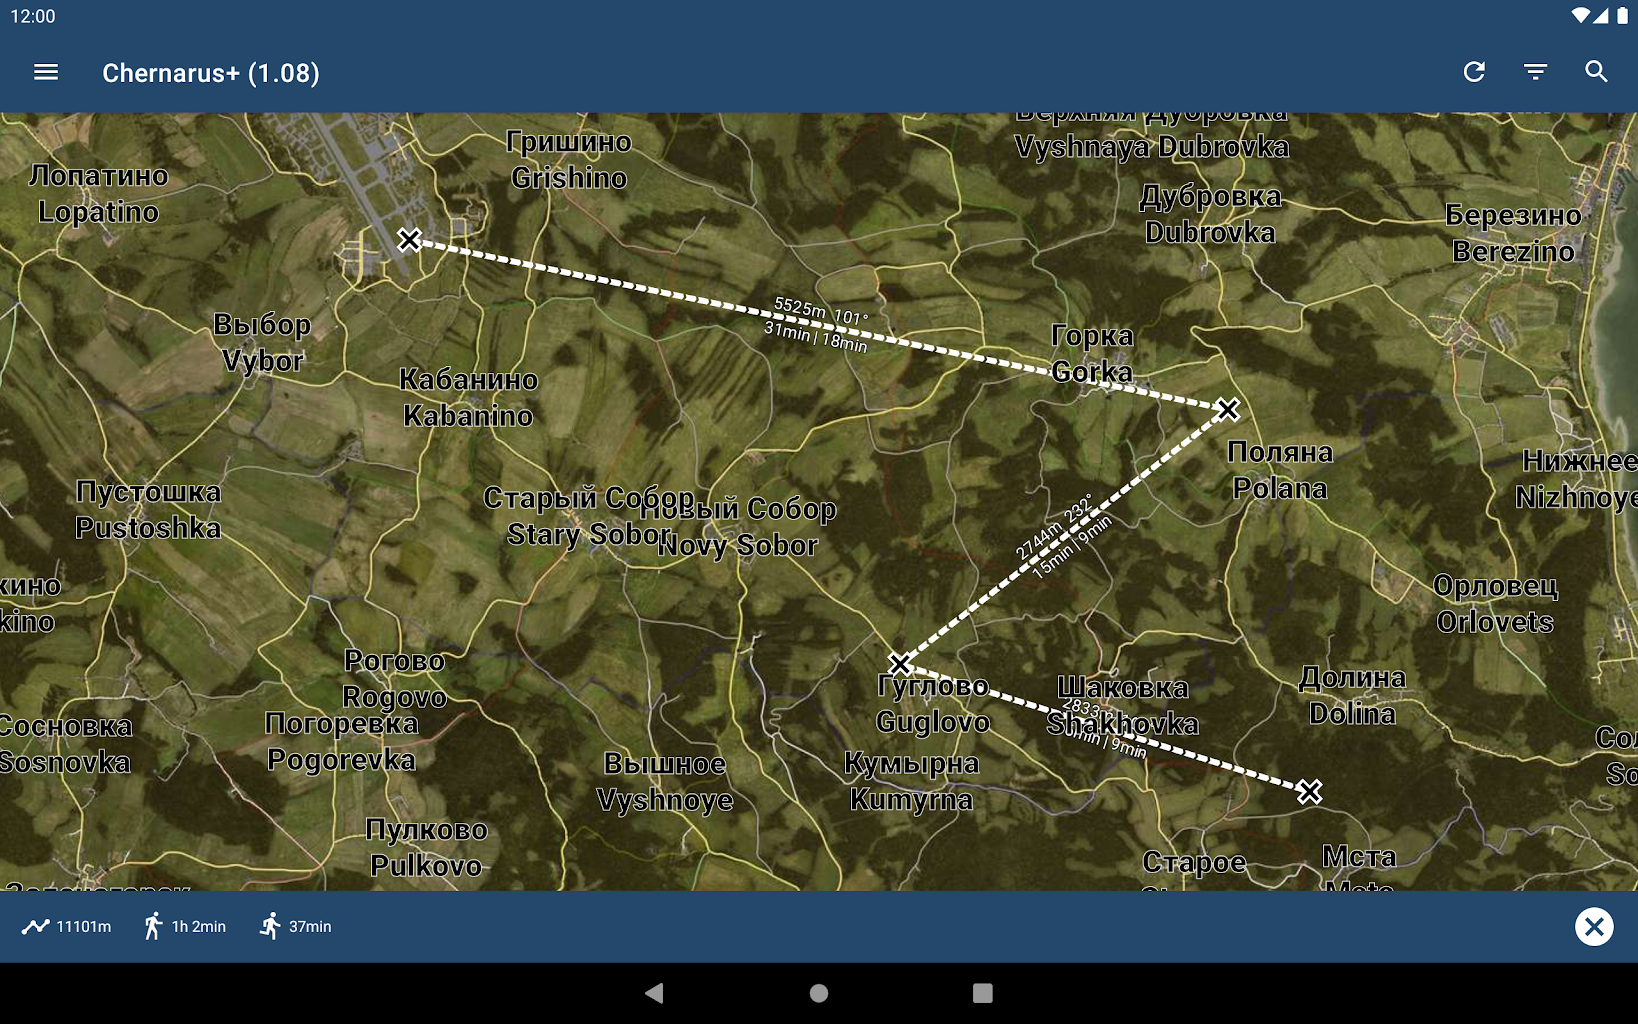This screenshot has width=1638, height=1024.
Task: Tap the Shakhovka town label
Action: pyautogui.click(x=1122, y=706)
